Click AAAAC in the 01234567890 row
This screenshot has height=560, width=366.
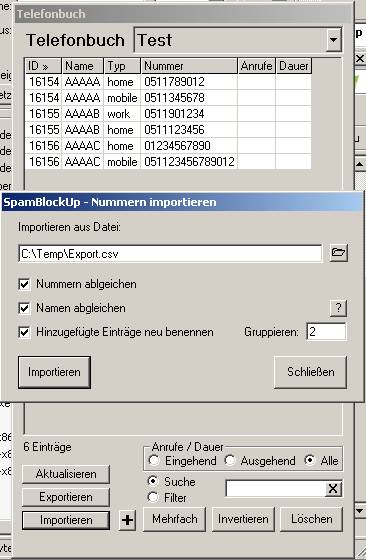(x=82, y=146)
